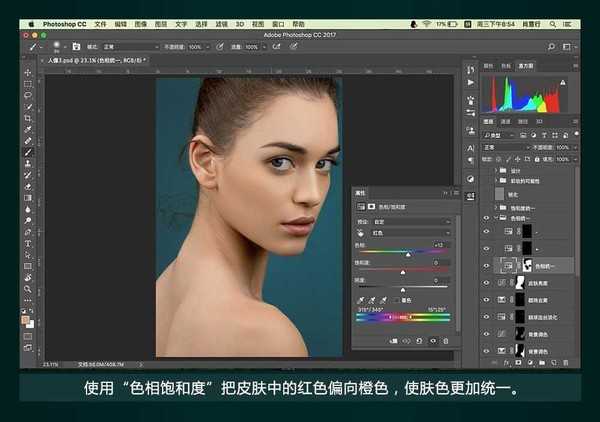Select the Type (T) tool
600x422 pixels.
click(28, 243)
